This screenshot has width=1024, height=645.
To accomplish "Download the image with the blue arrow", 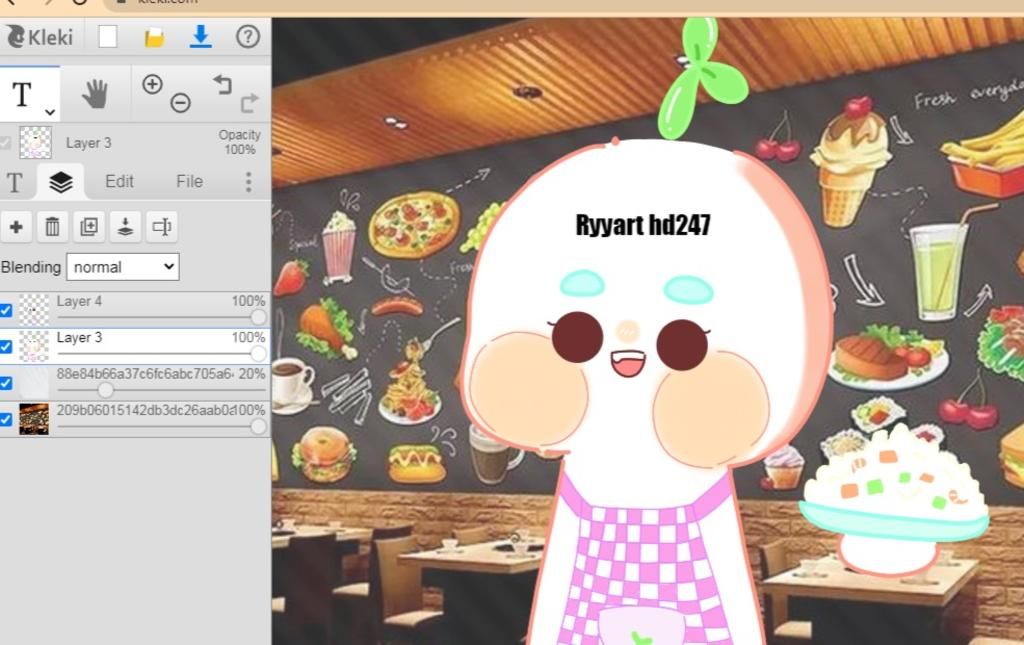I will point(200,37).
